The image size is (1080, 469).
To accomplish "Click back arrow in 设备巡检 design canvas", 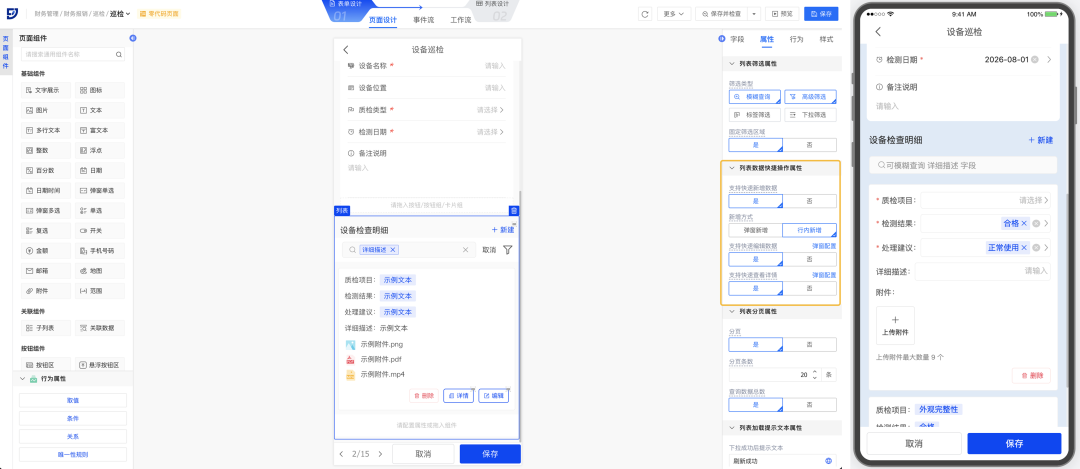I will [346, 50].
